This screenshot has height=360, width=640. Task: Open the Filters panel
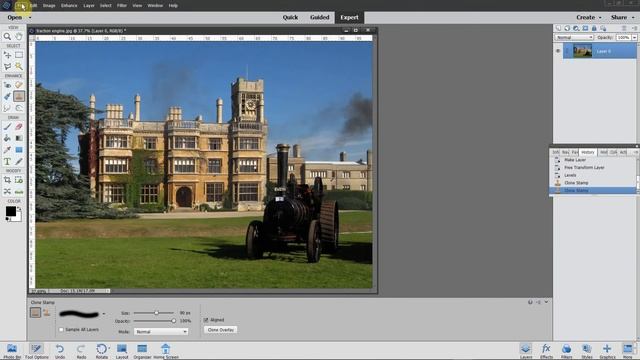point(566,351)
